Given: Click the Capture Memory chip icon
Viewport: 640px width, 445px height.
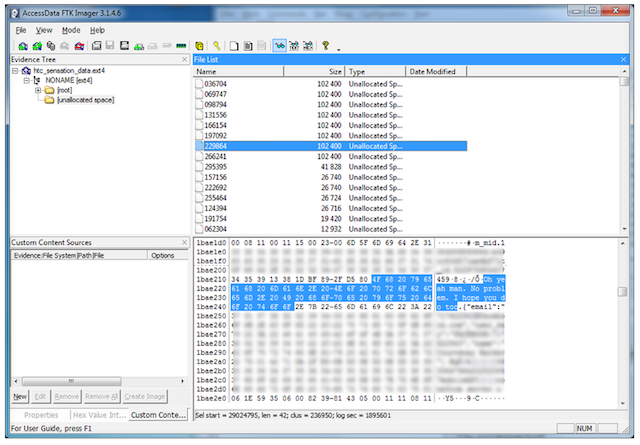Looking at the screenshot, I should point(181,46).
